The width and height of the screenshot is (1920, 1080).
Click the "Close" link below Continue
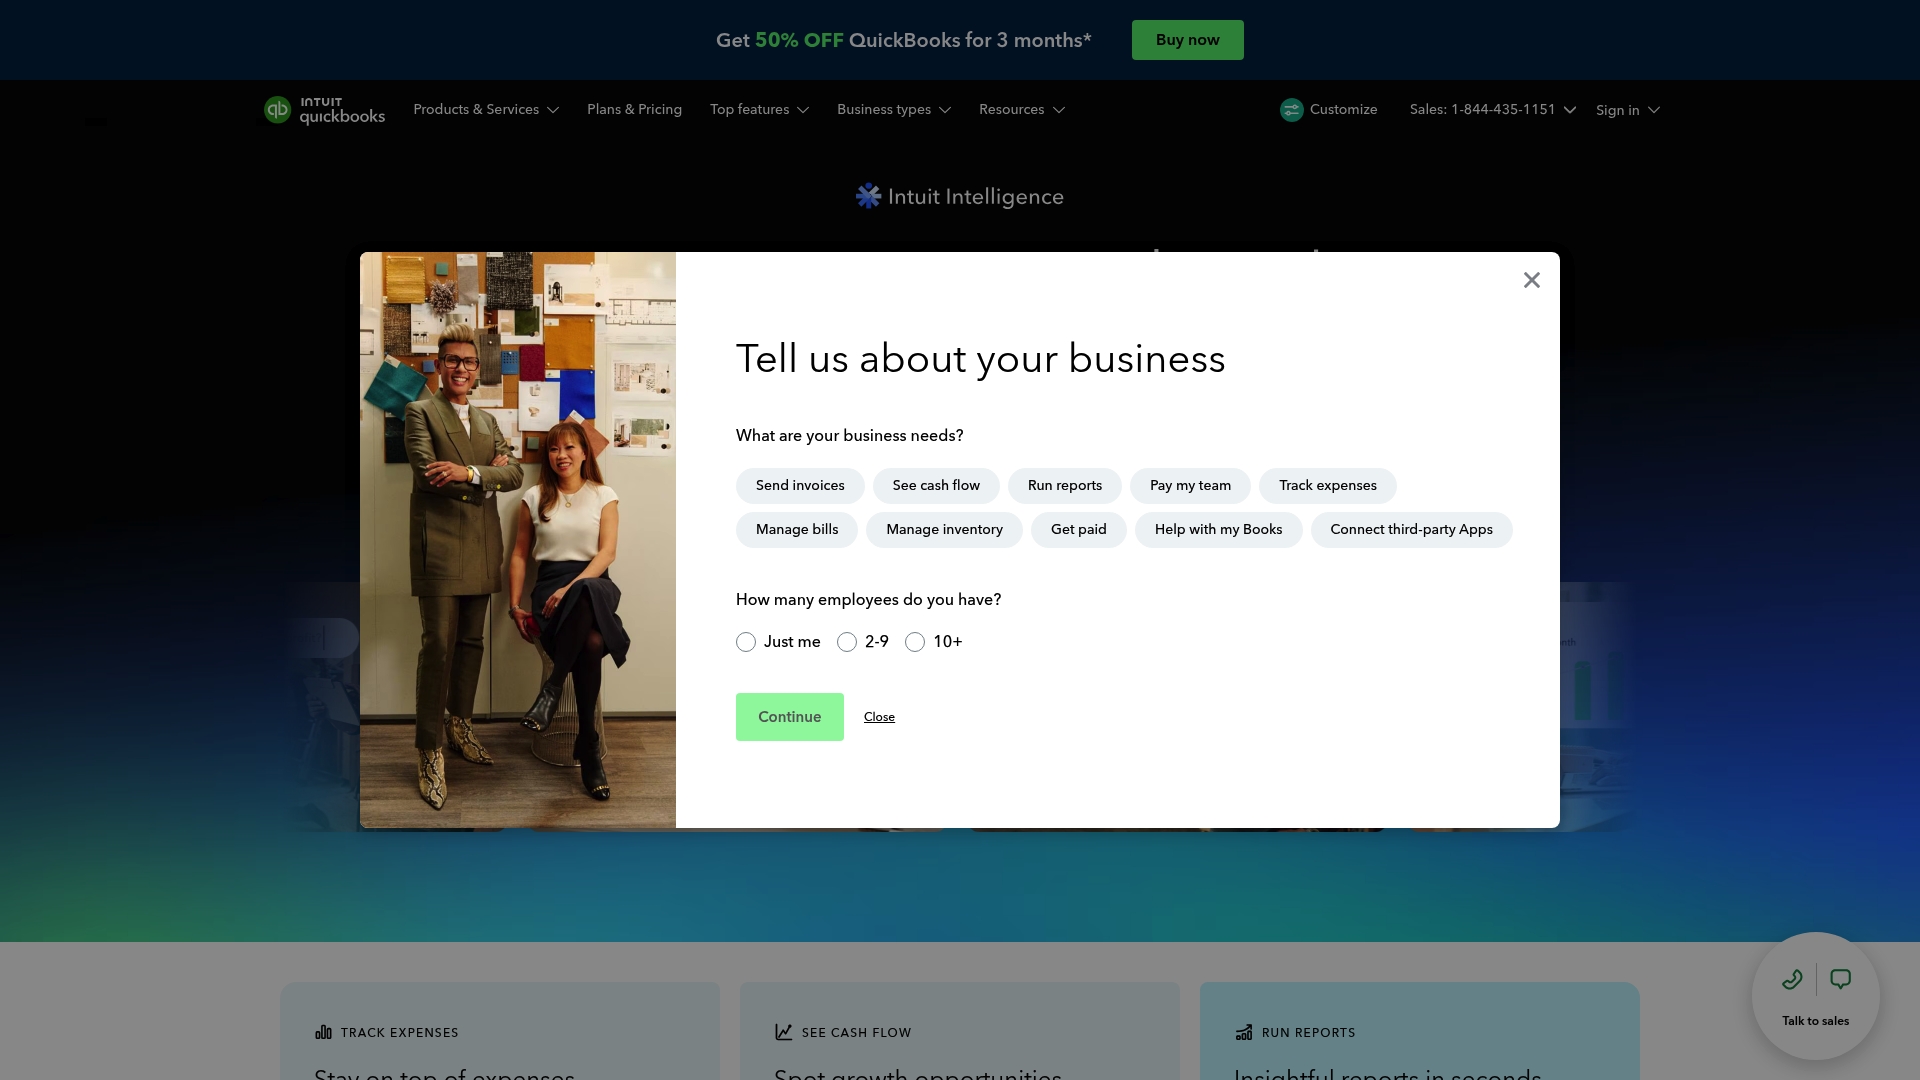pos(879,717)
